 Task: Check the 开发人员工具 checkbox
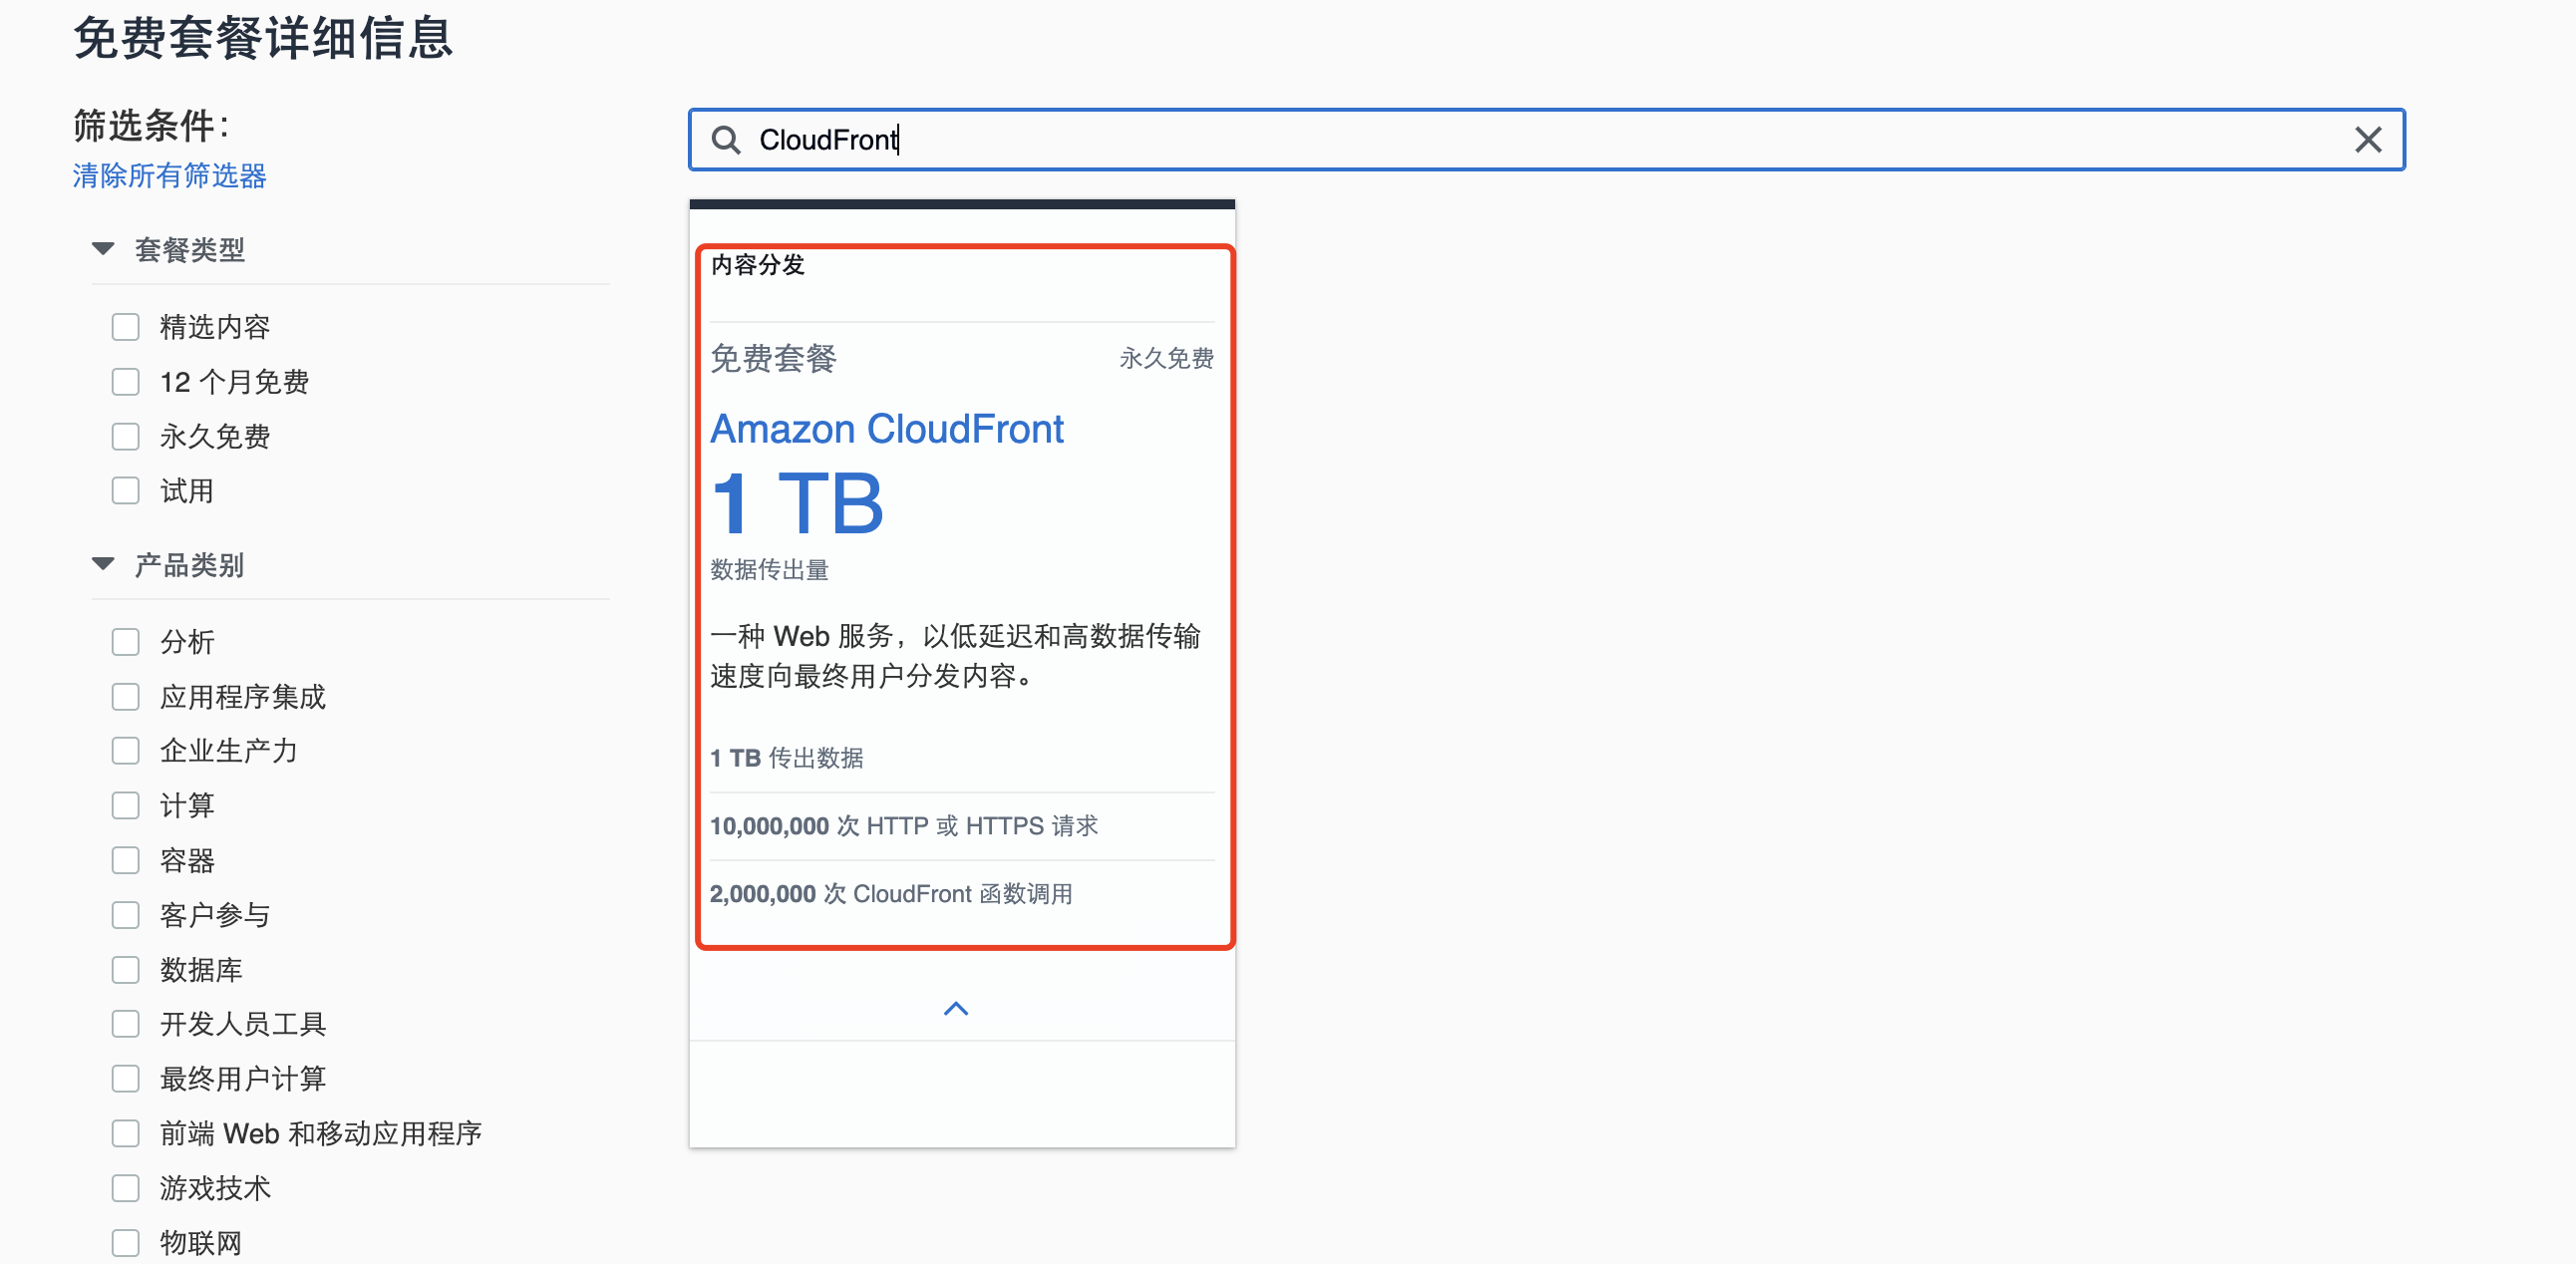[x=125, y=1024]
